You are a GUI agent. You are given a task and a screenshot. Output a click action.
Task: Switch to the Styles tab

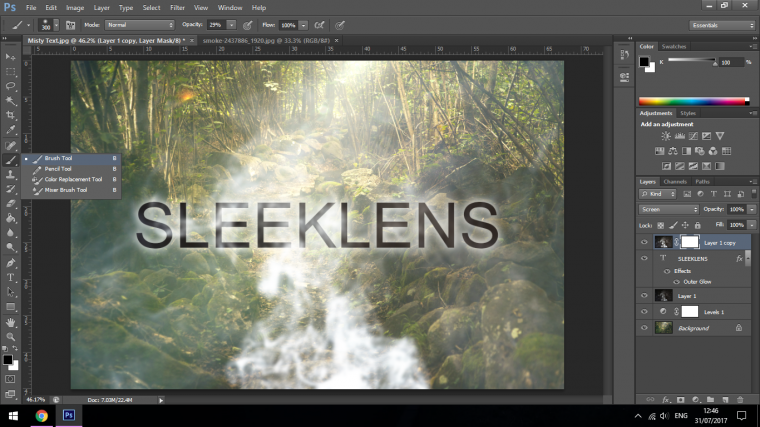tap(688, 113)
